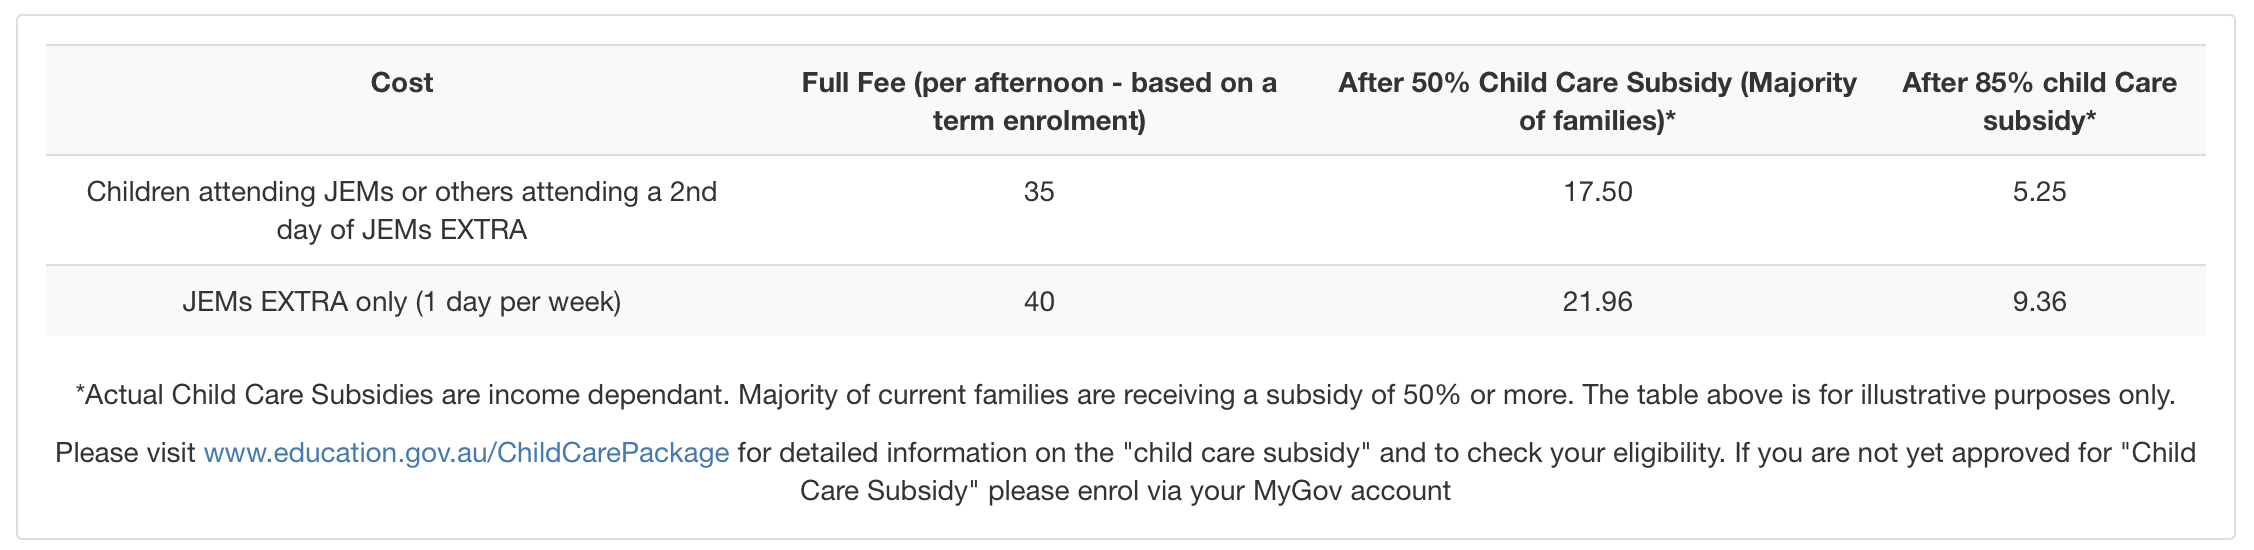The height and width of the screenshot is (550, 2254).
Task: Select the full fee value 40
Action: (x=1039, y=302)
